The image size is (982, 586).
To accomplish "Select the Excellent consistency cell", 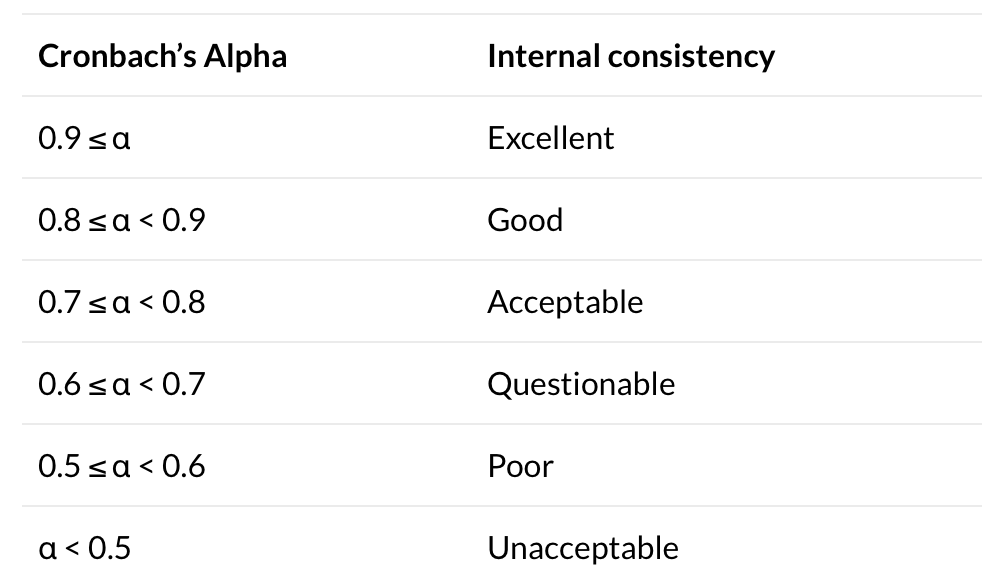I will pos(551,138).
